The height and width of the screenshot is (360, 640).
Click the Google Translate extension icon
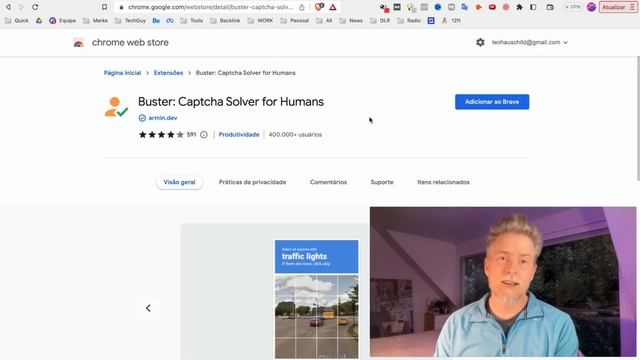[x=464, y=7]
